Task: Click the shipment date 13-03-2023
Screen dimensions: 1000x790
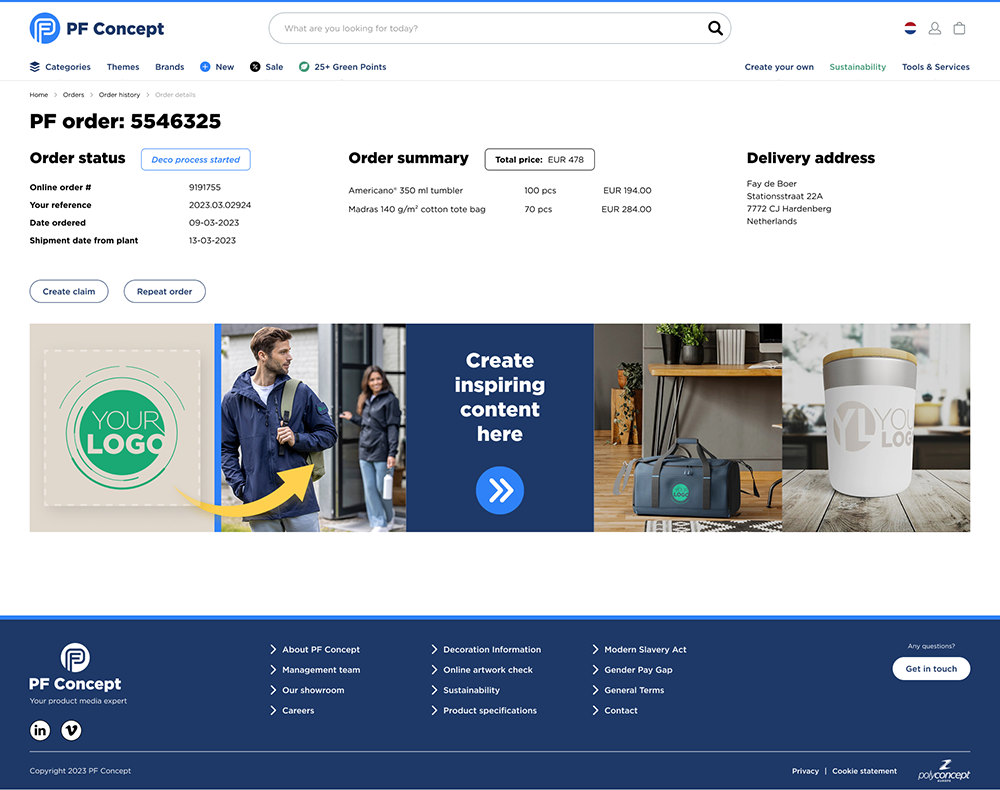Action: [x=212, y=240]
